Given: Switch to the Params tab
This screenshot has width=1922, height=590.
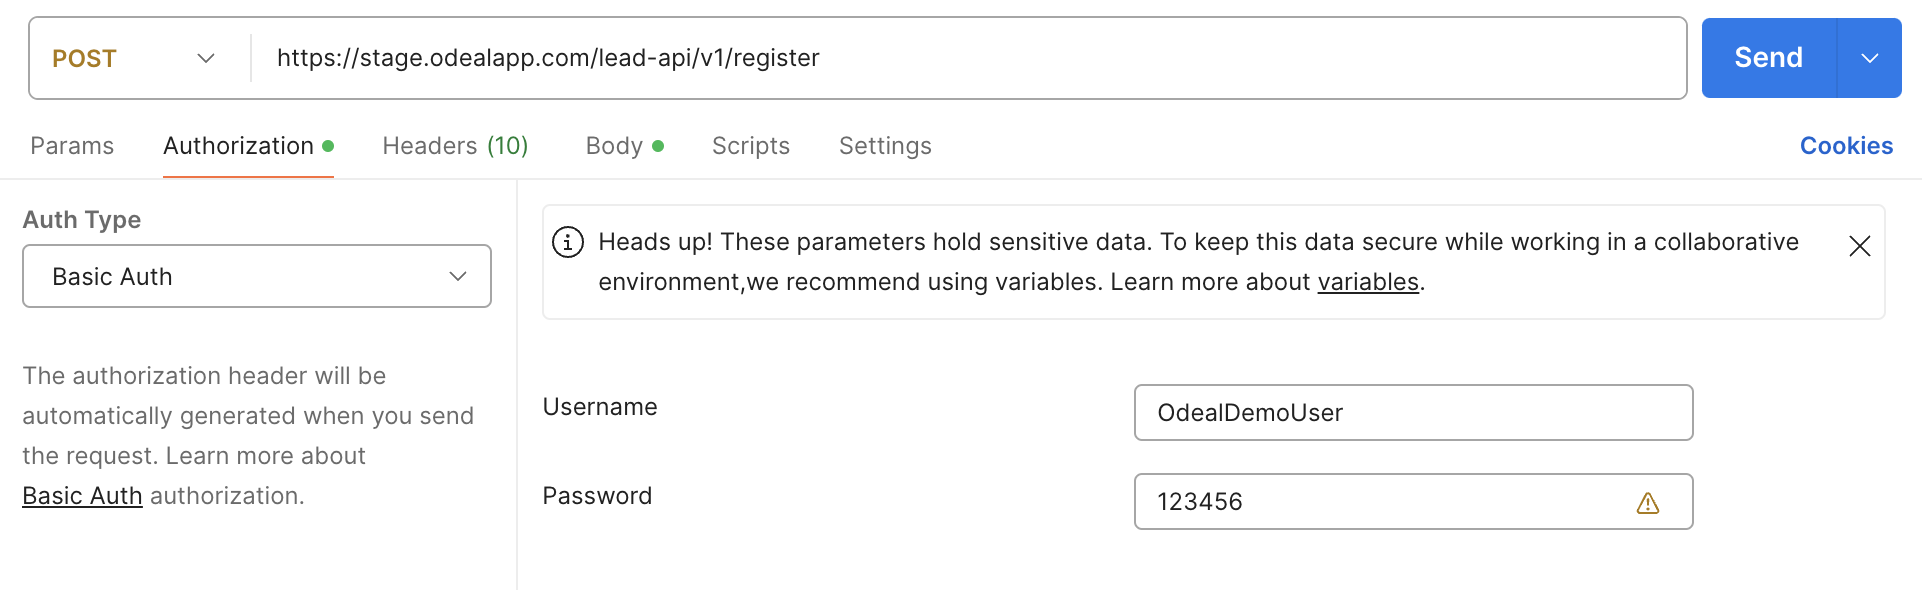Looking at the screenshot, I should coord(72,146).
